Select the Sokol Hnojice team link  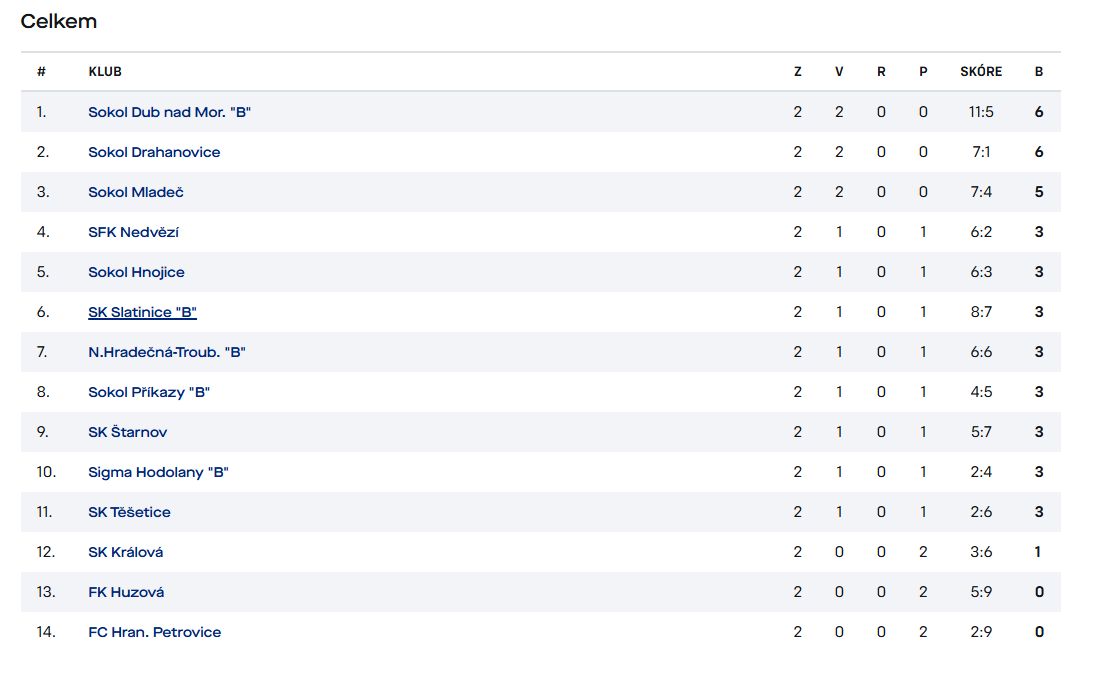(x=137, y=273)
